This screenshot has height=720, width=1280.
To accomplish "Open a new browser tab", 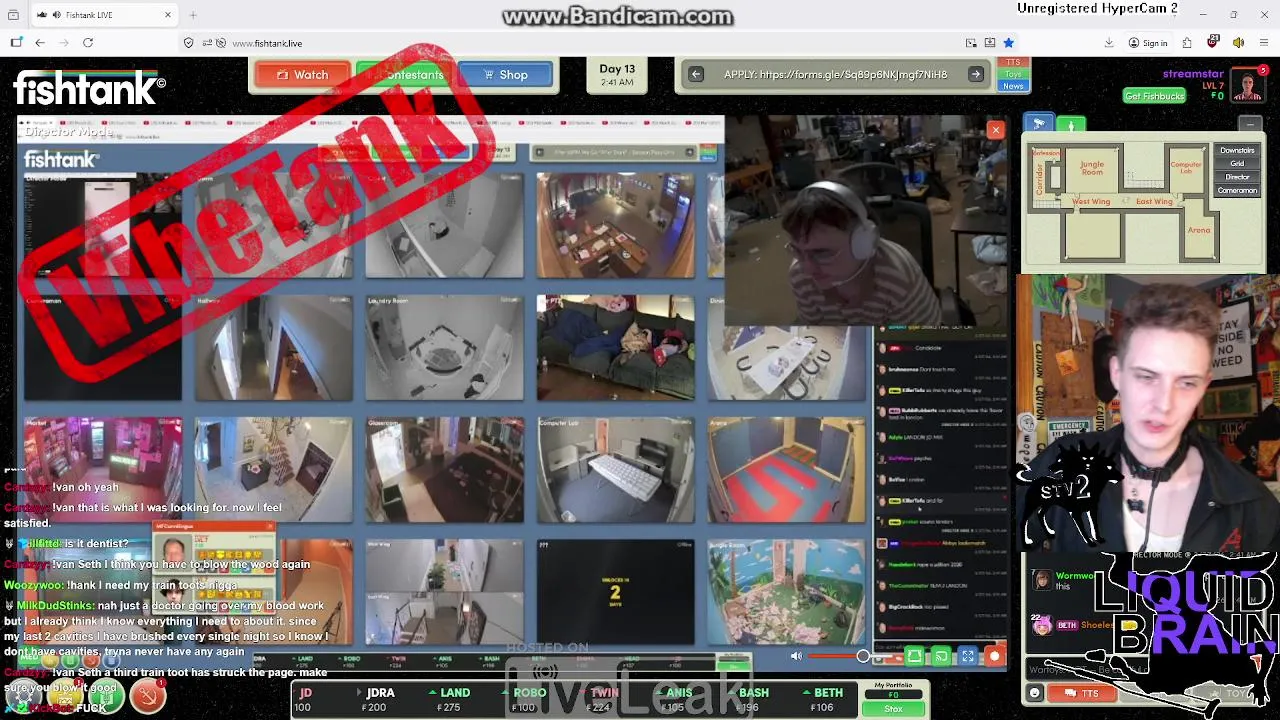I will (193, 15).
